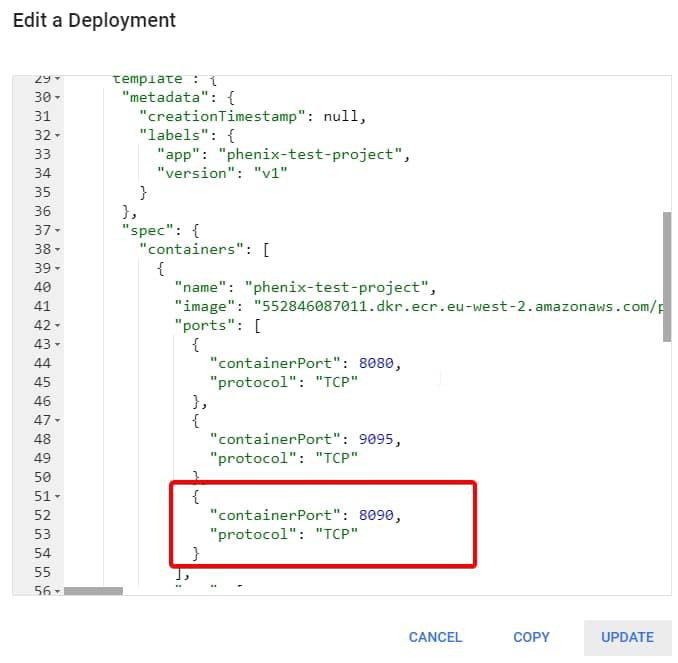Click the "spec" key on line 37
The width and height of the screenshot is (678, 663).
click(x=147, y=231)
